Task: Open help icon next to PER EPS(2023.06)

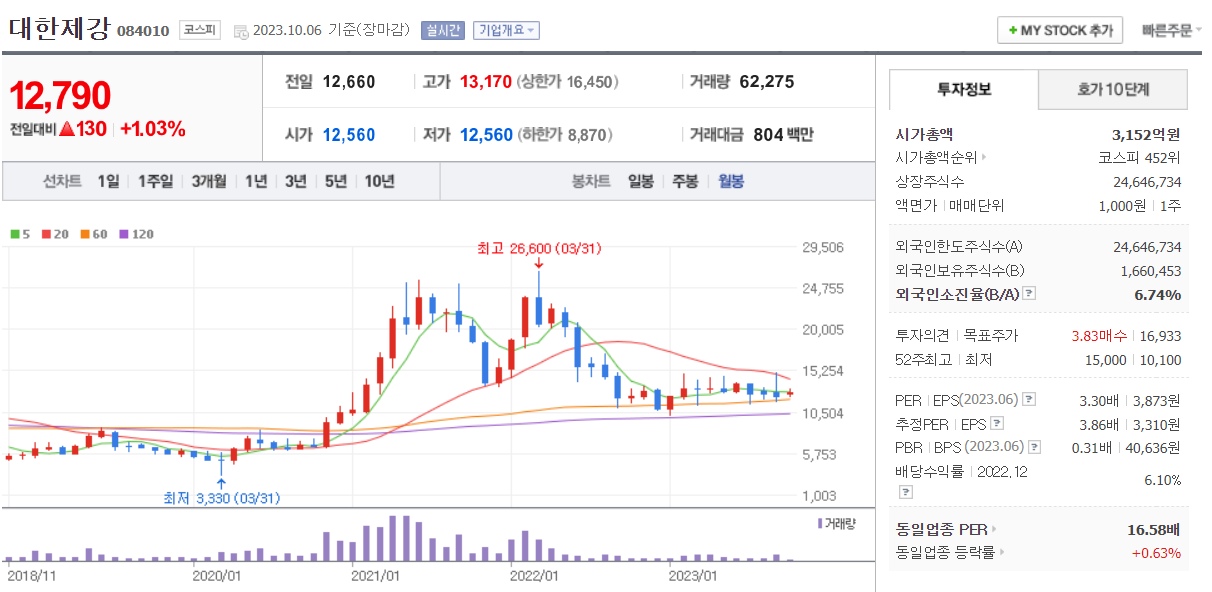Action: (x=1030, y=400)
